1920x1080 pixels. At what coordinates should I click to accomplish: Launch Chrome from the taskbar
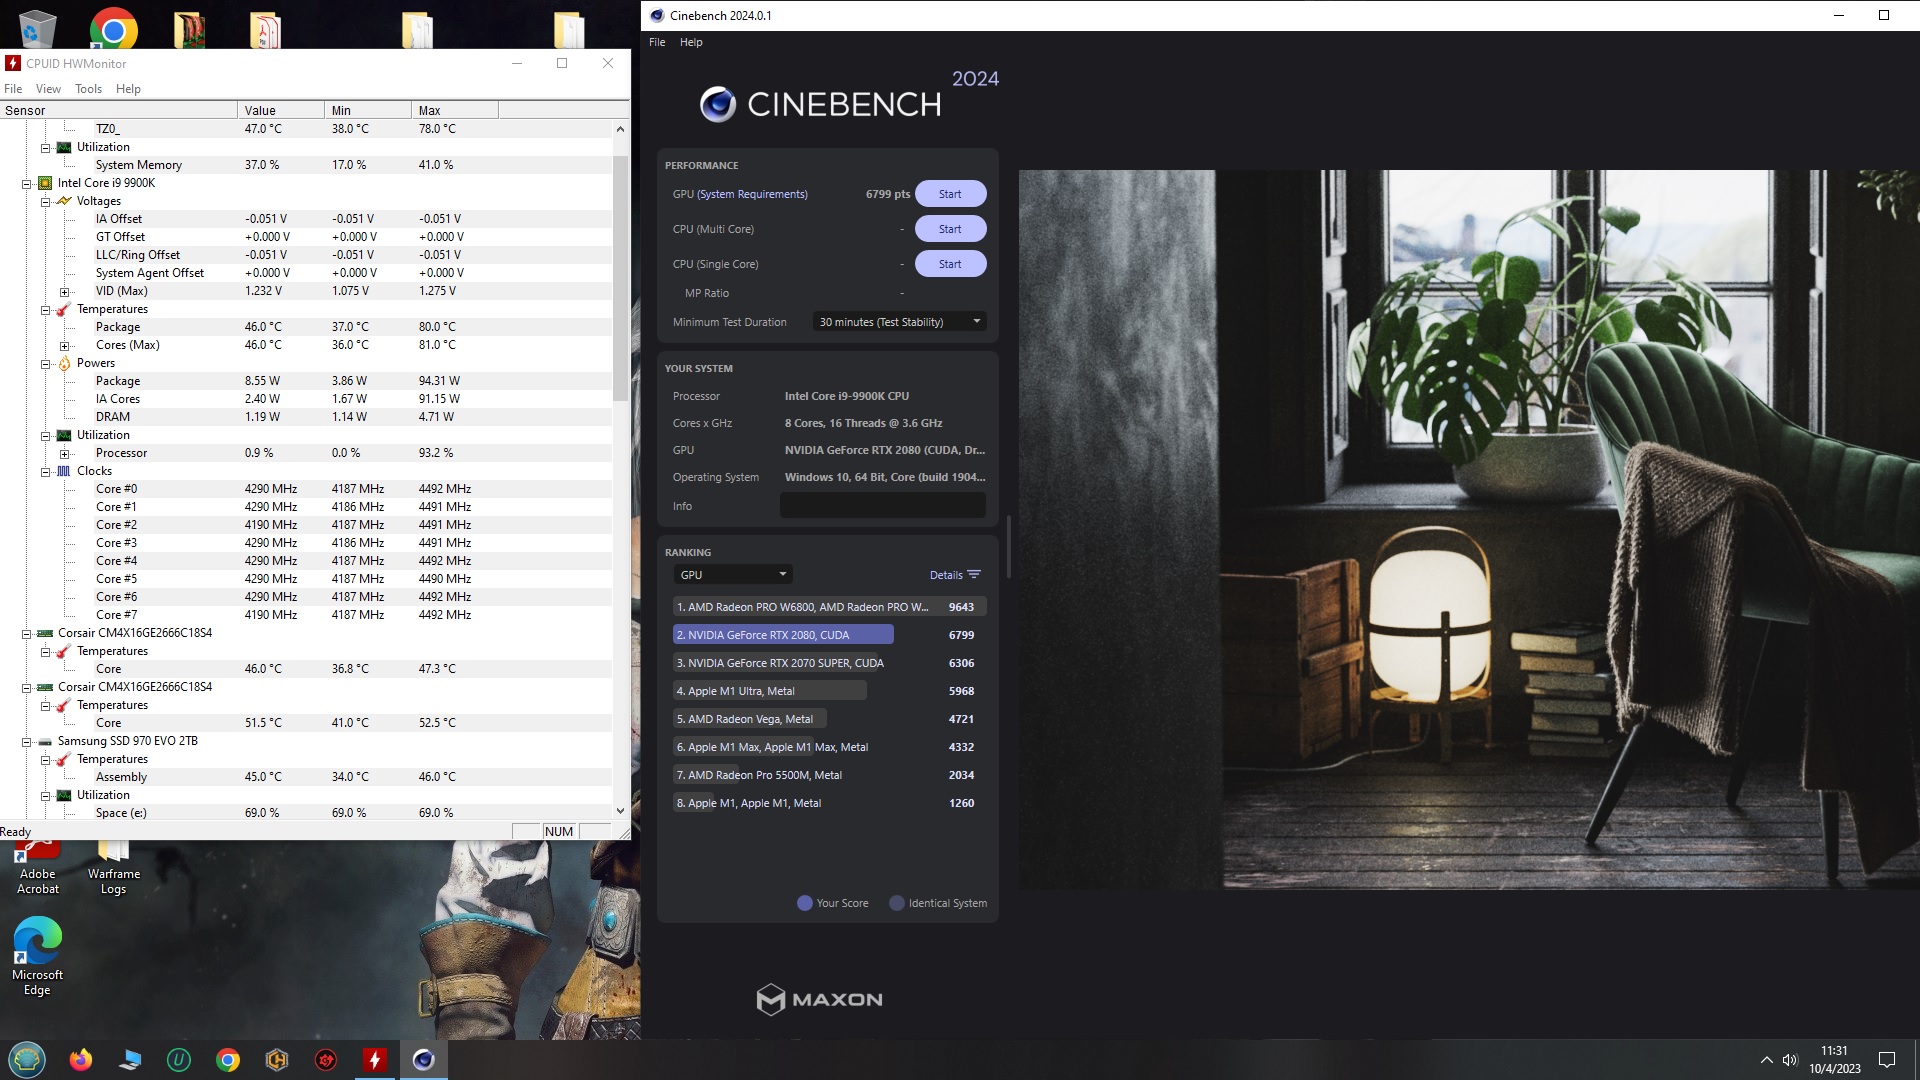pyautogui.click(x=228, y=1059)
